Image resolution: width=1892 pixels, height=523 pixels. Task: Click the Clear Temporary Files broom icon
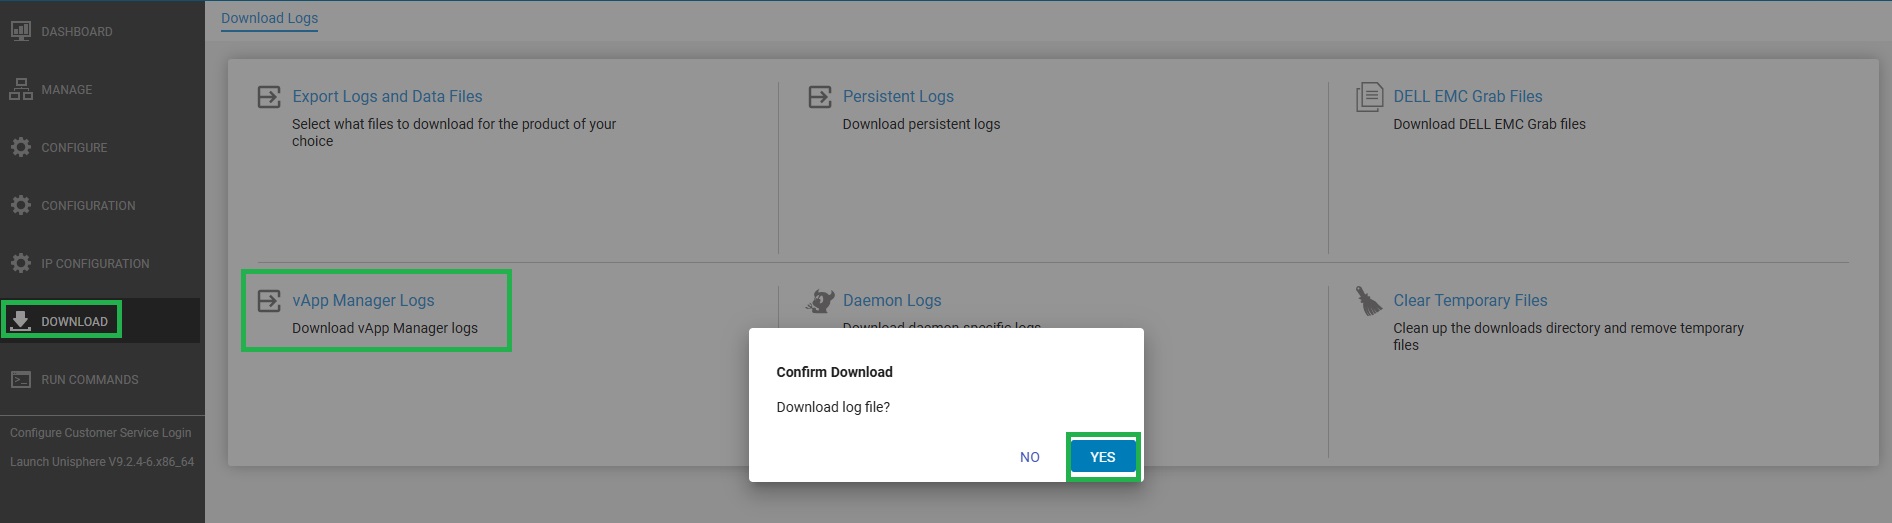pyautogui.click(x=1368, y=301)
